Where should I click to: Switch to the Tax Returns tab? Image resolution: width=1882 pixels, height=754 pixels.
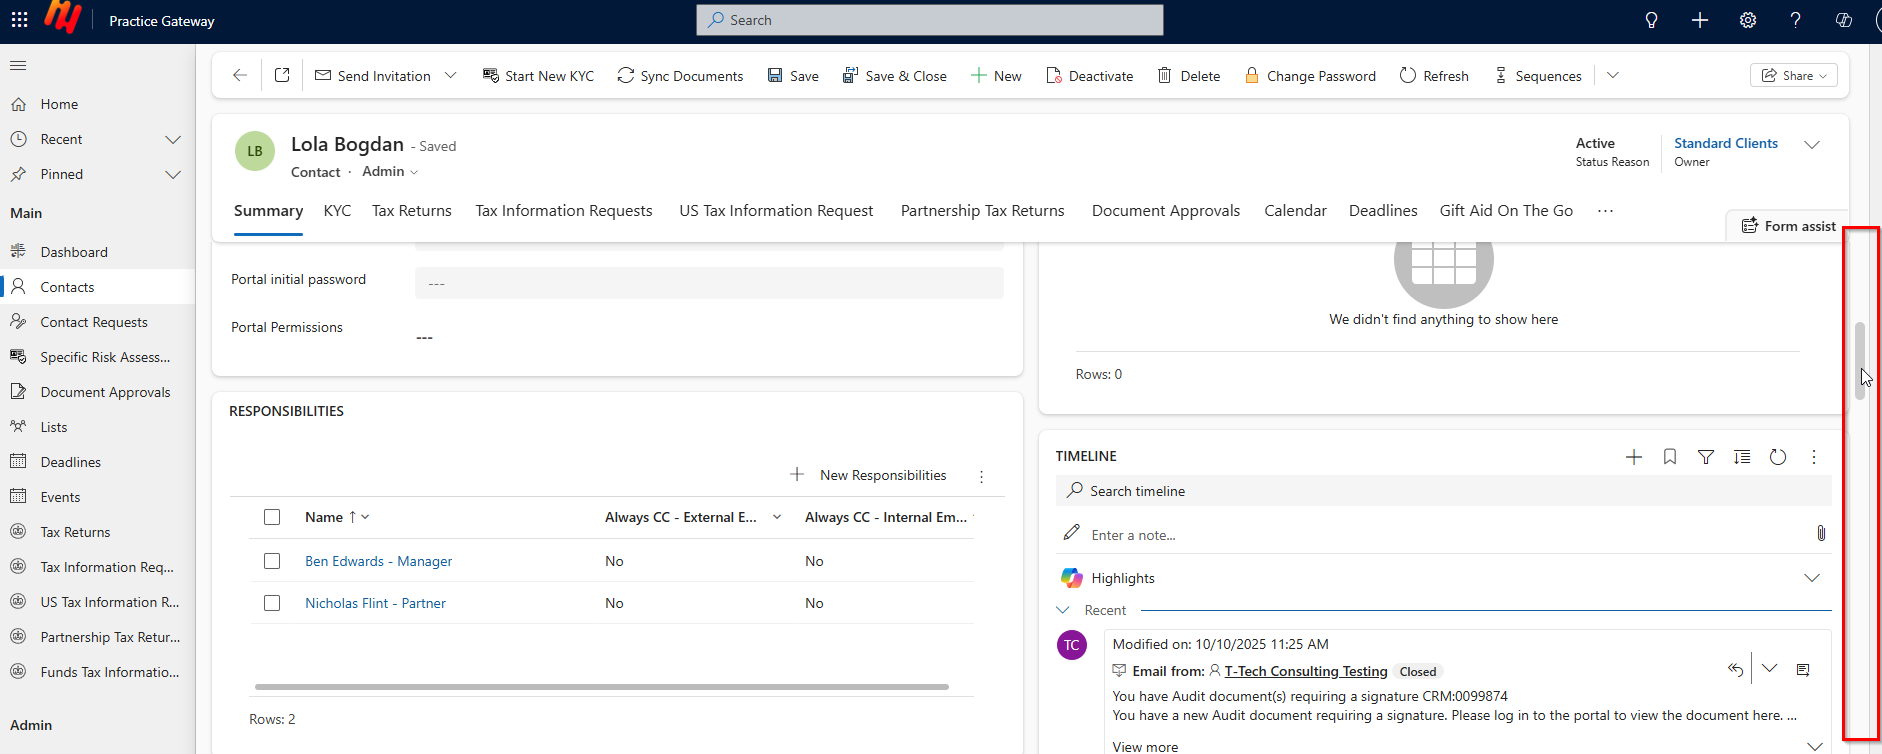tap(412, 211)
